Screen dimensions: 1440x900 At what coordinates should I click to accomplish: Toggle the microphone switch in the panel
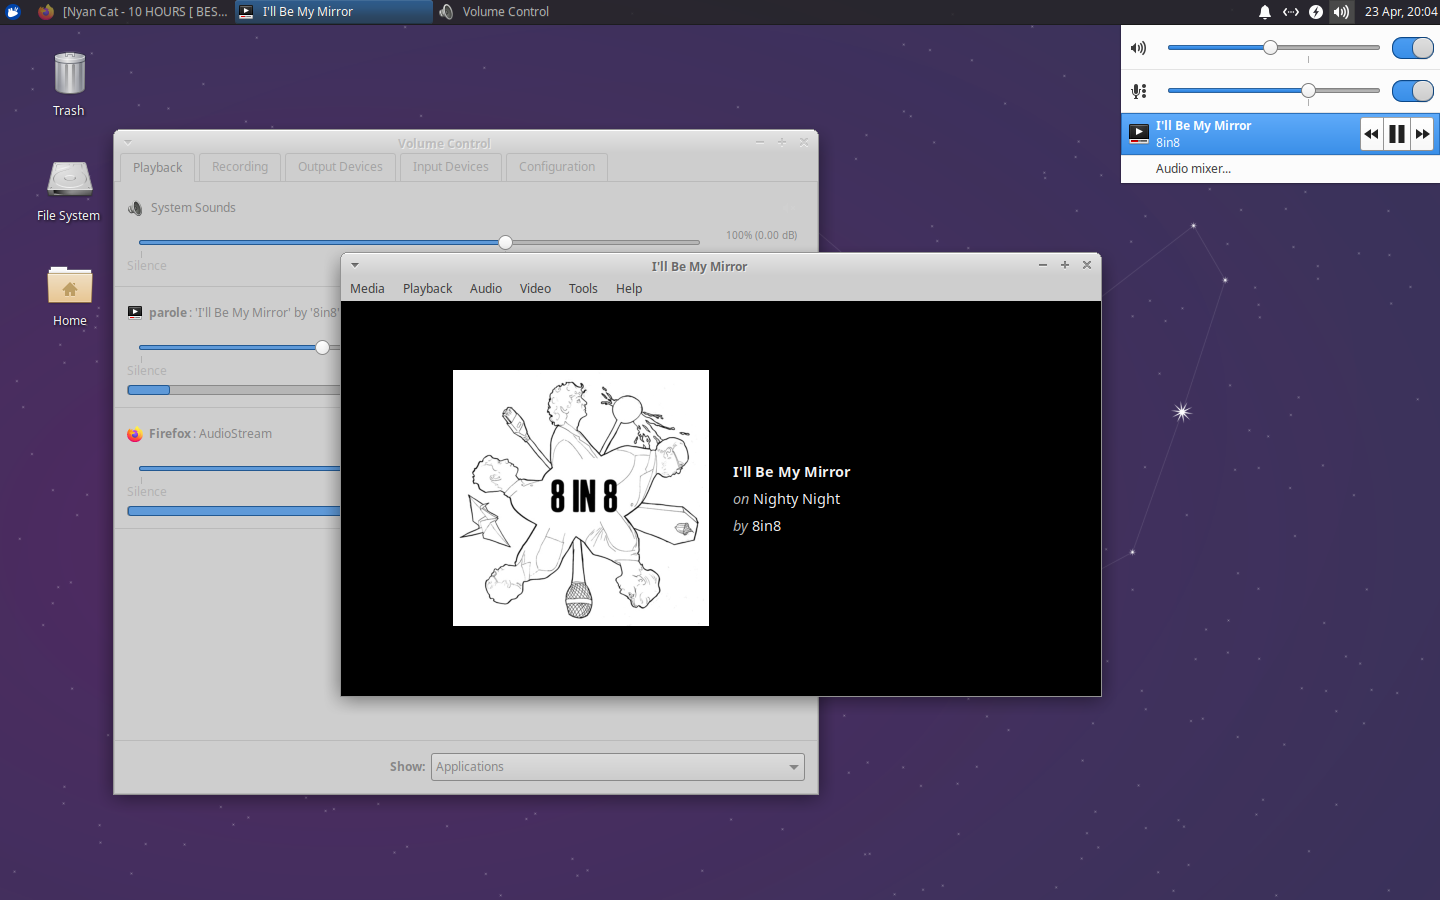1412,91
